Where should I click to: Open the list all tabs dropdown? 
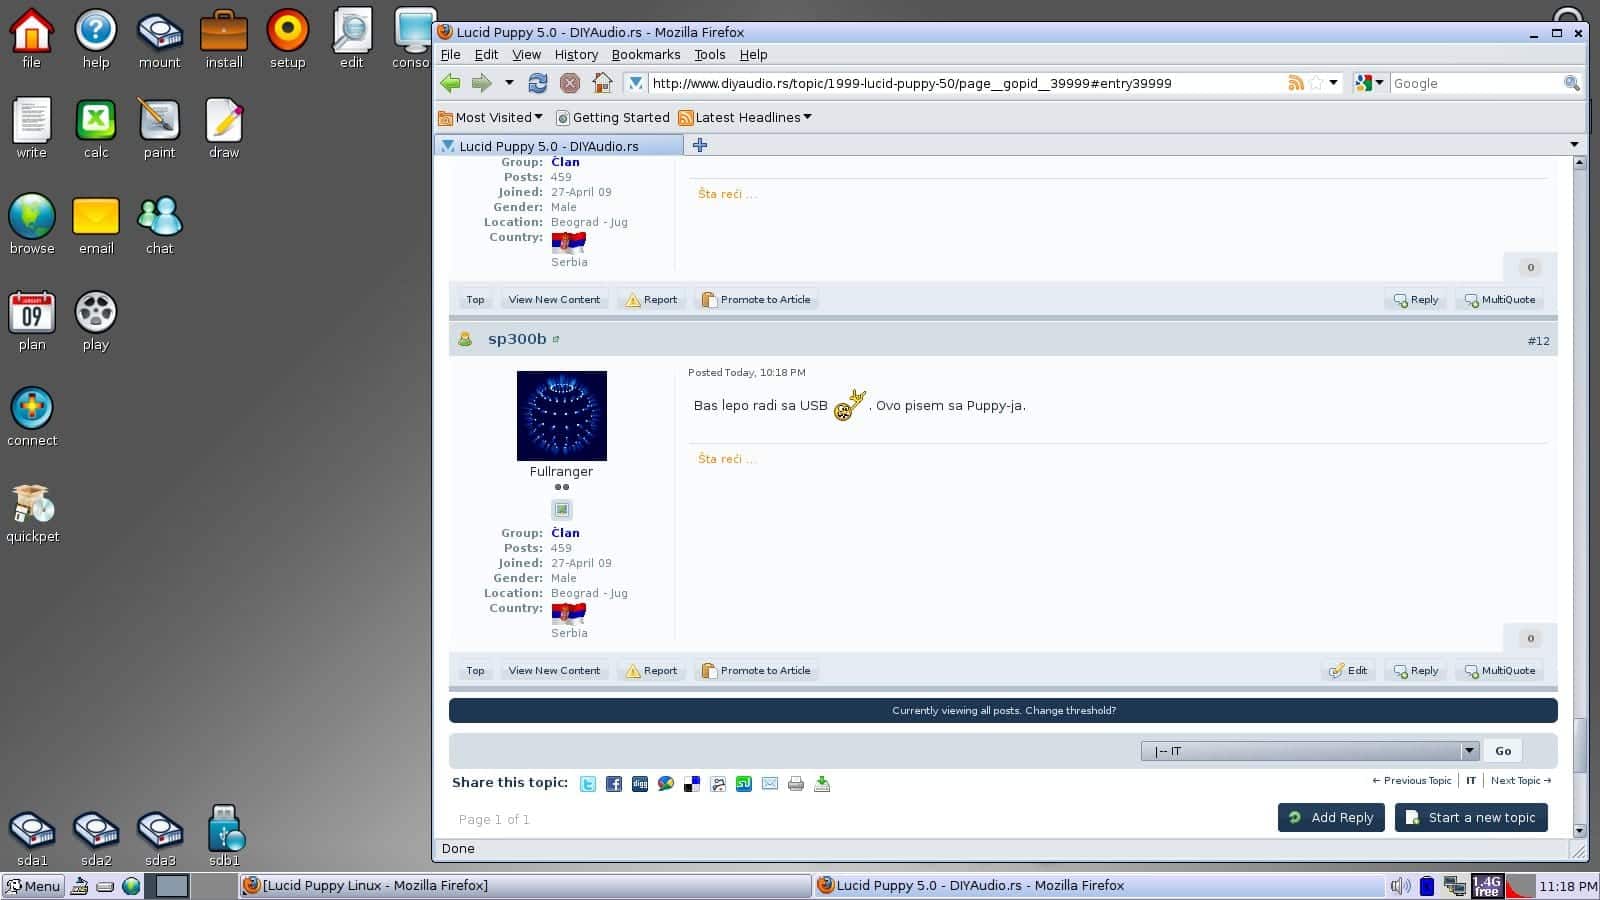1574,145
